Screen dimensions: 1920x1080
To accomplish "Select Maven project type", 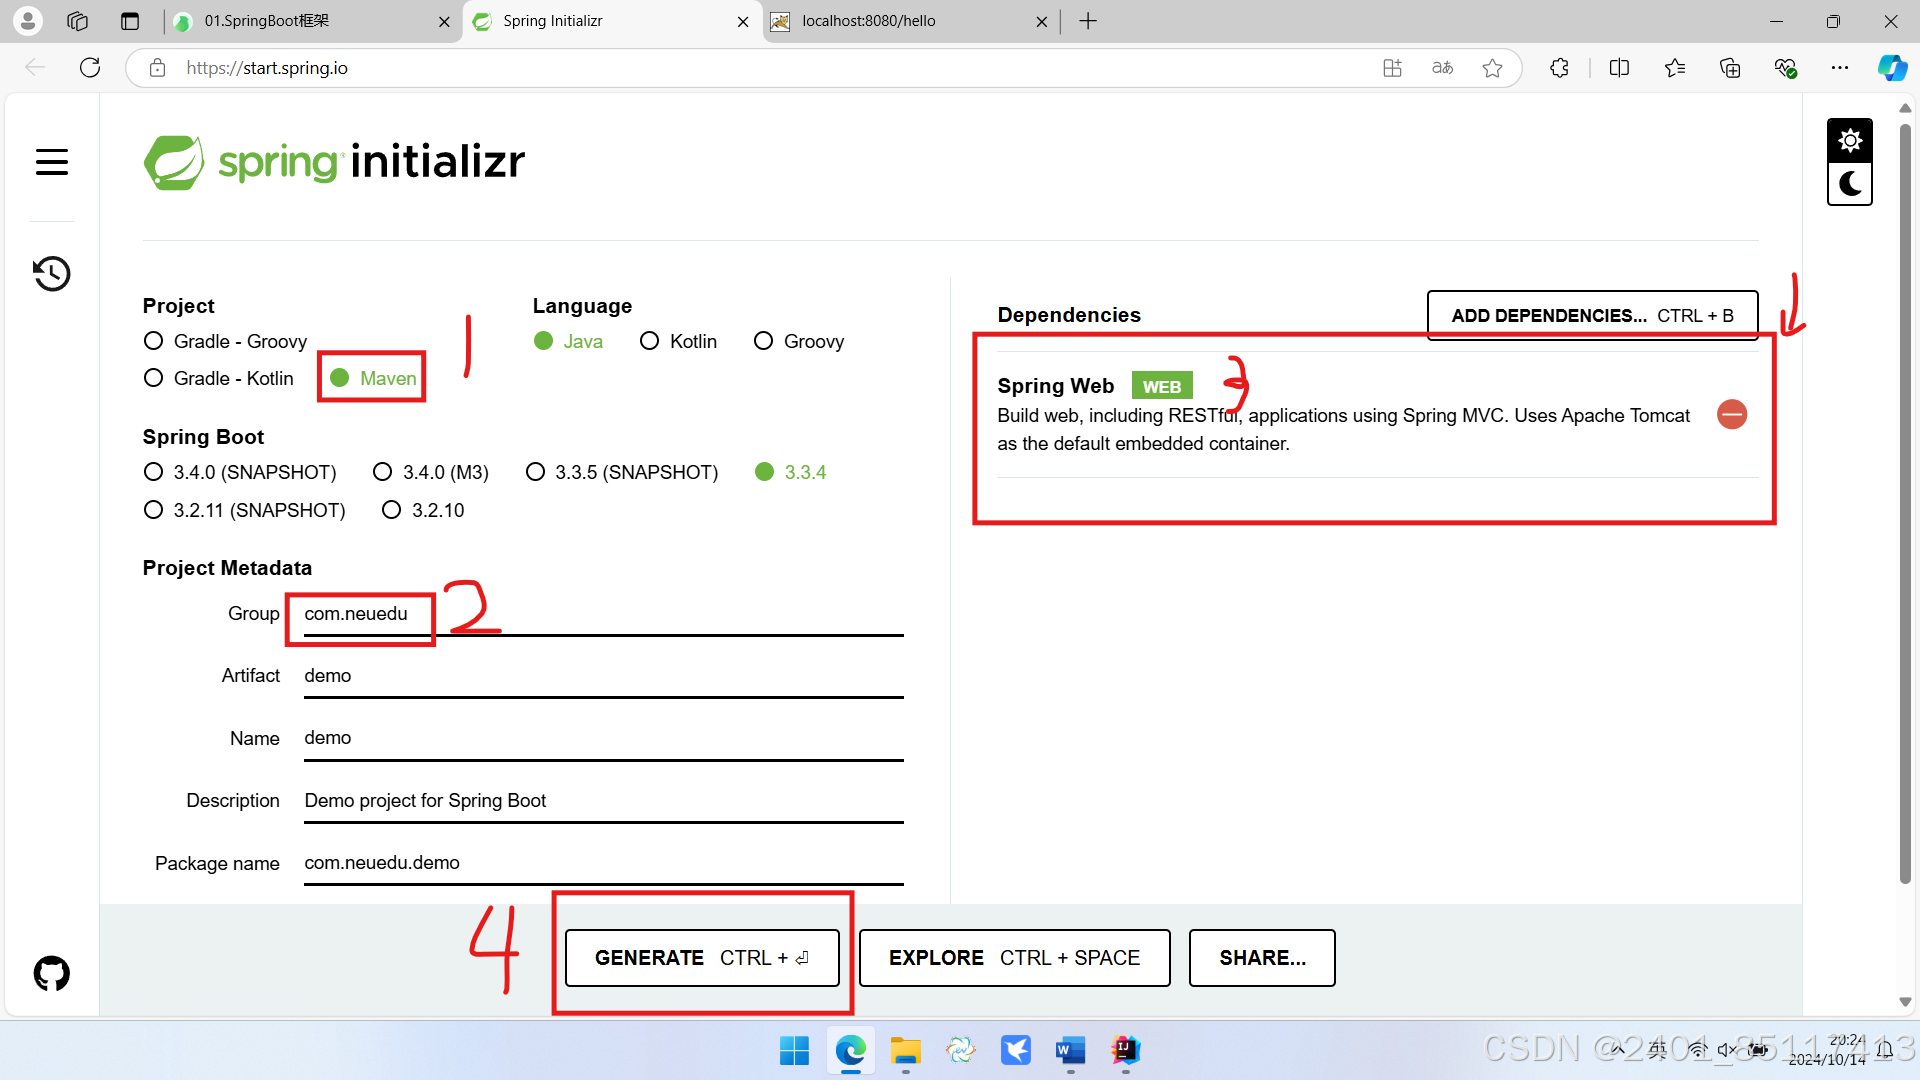I will pyautogui.click(x=373, y=378).
